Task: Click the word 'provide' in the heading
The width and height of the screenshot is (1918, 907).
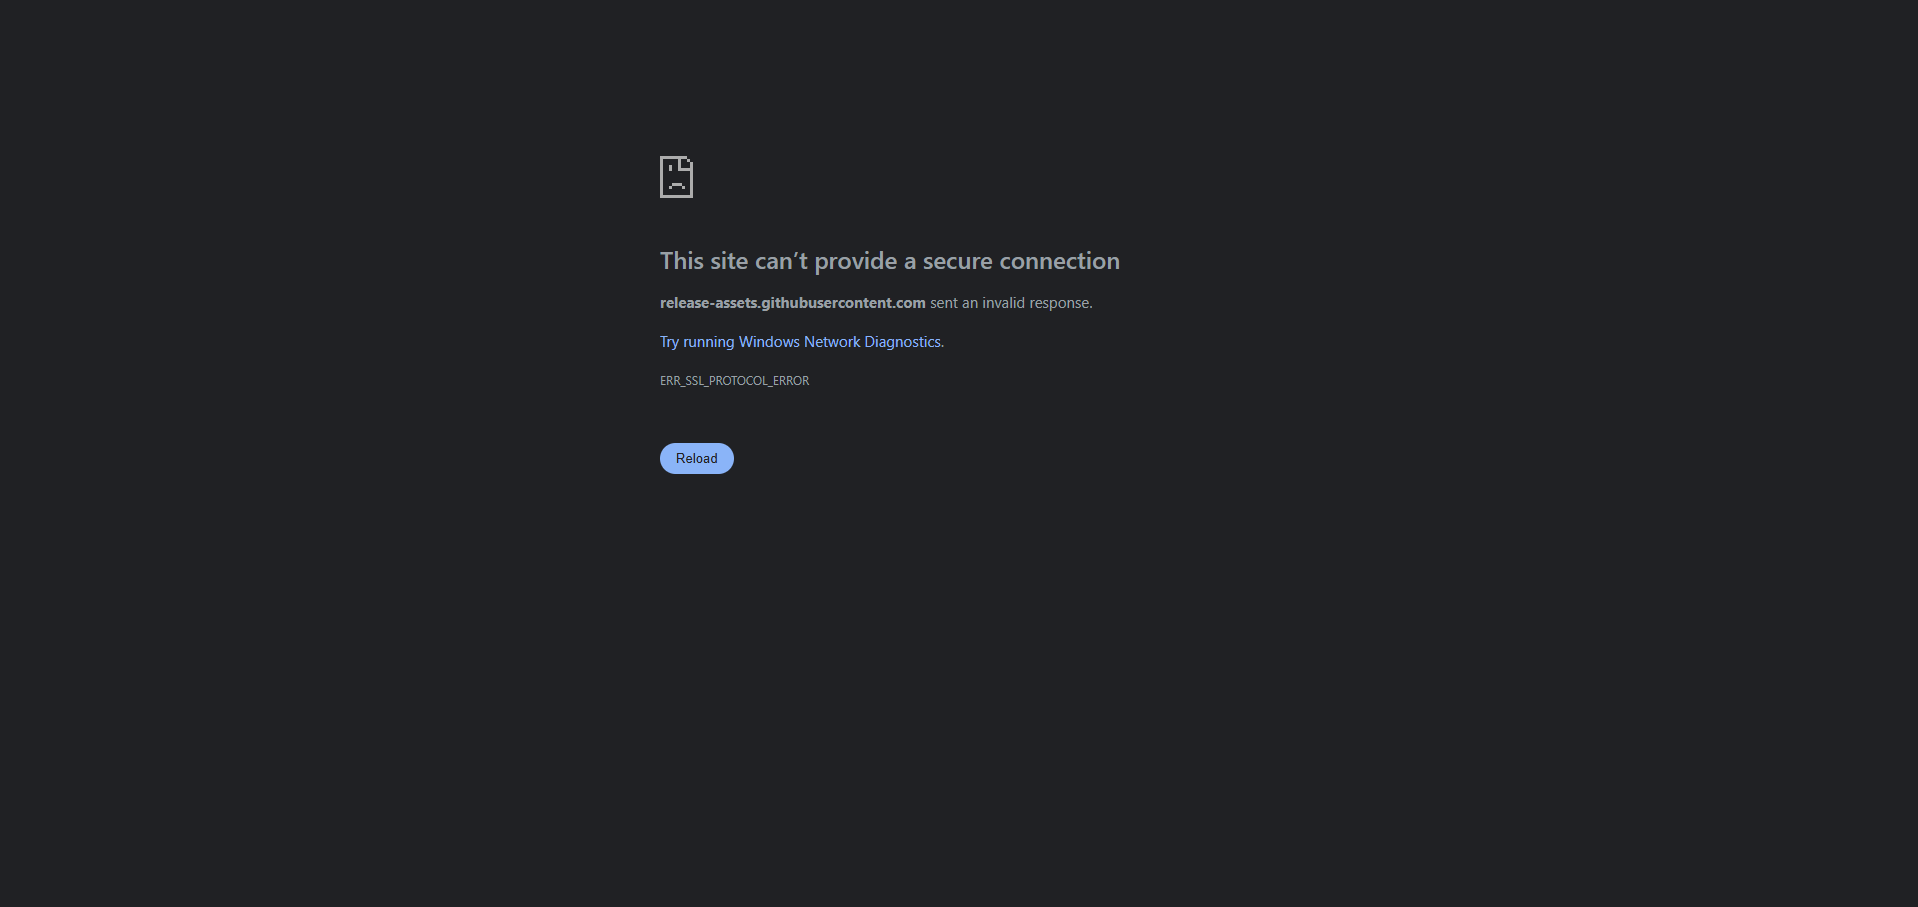Action: click(x=856, y=261)
